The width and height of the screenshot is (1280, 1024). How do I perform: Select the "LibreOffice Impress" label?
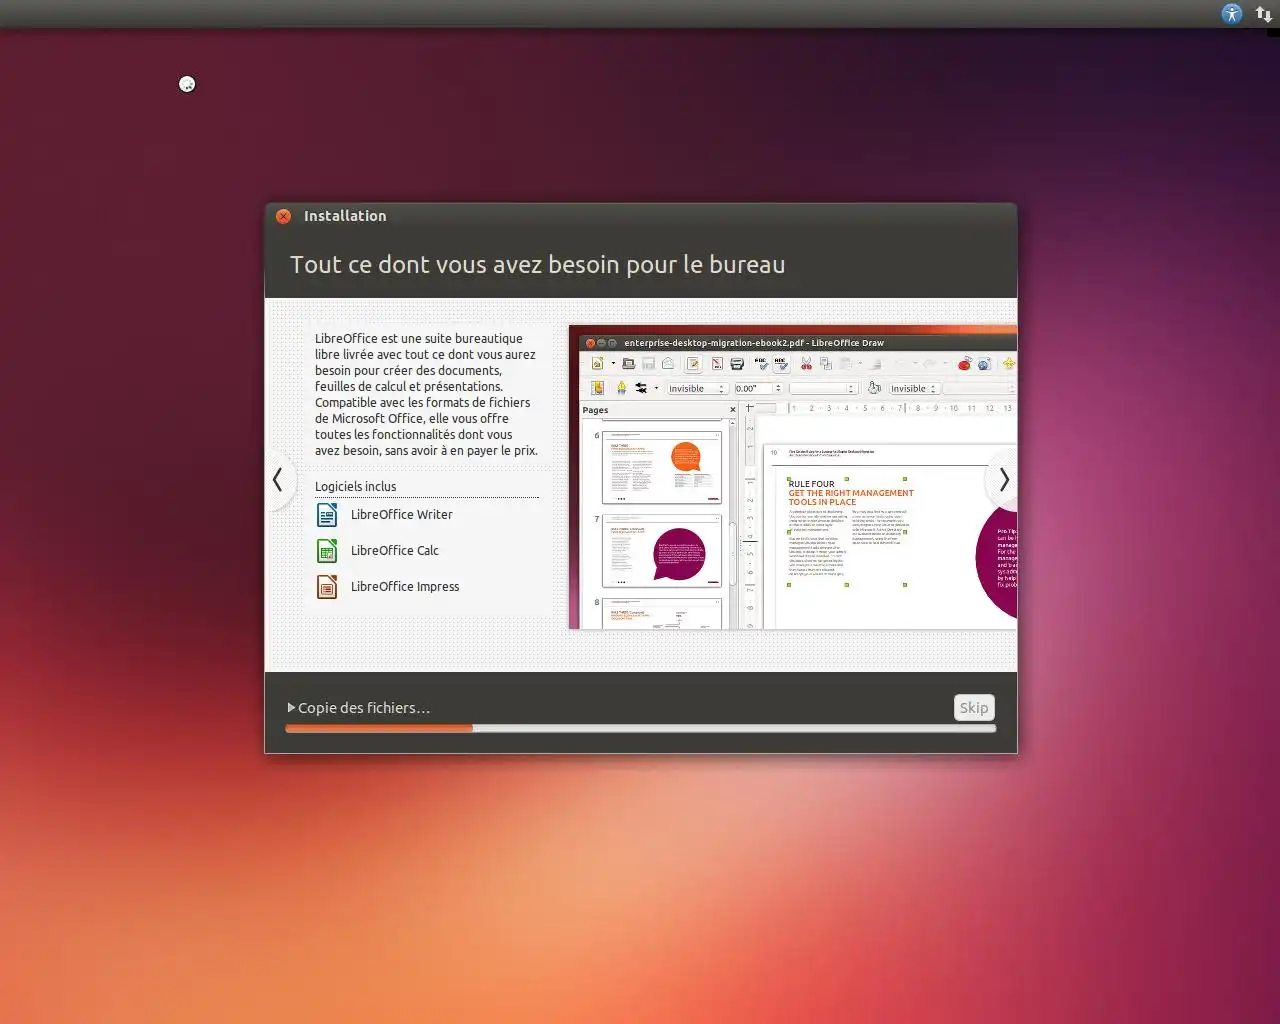405,587
